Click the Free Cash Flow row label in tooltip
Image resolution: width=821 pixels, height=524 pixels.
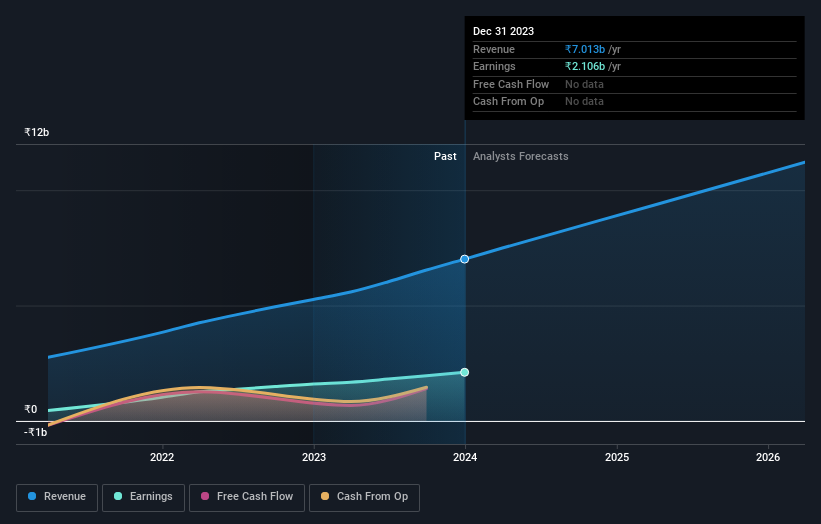tap(511, 84)
